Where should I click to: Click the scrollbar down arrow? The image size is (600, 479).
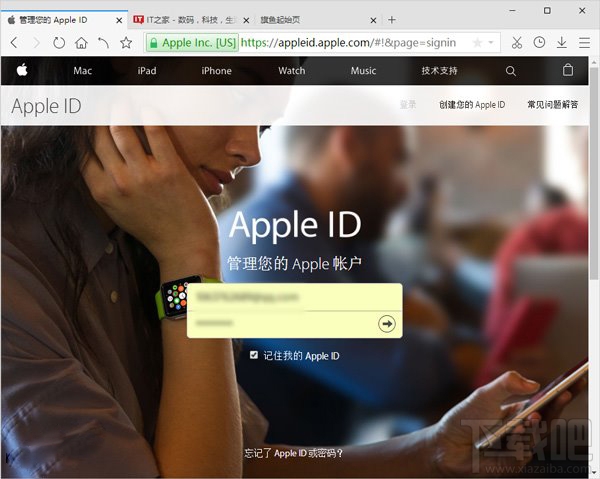(594, 473)
